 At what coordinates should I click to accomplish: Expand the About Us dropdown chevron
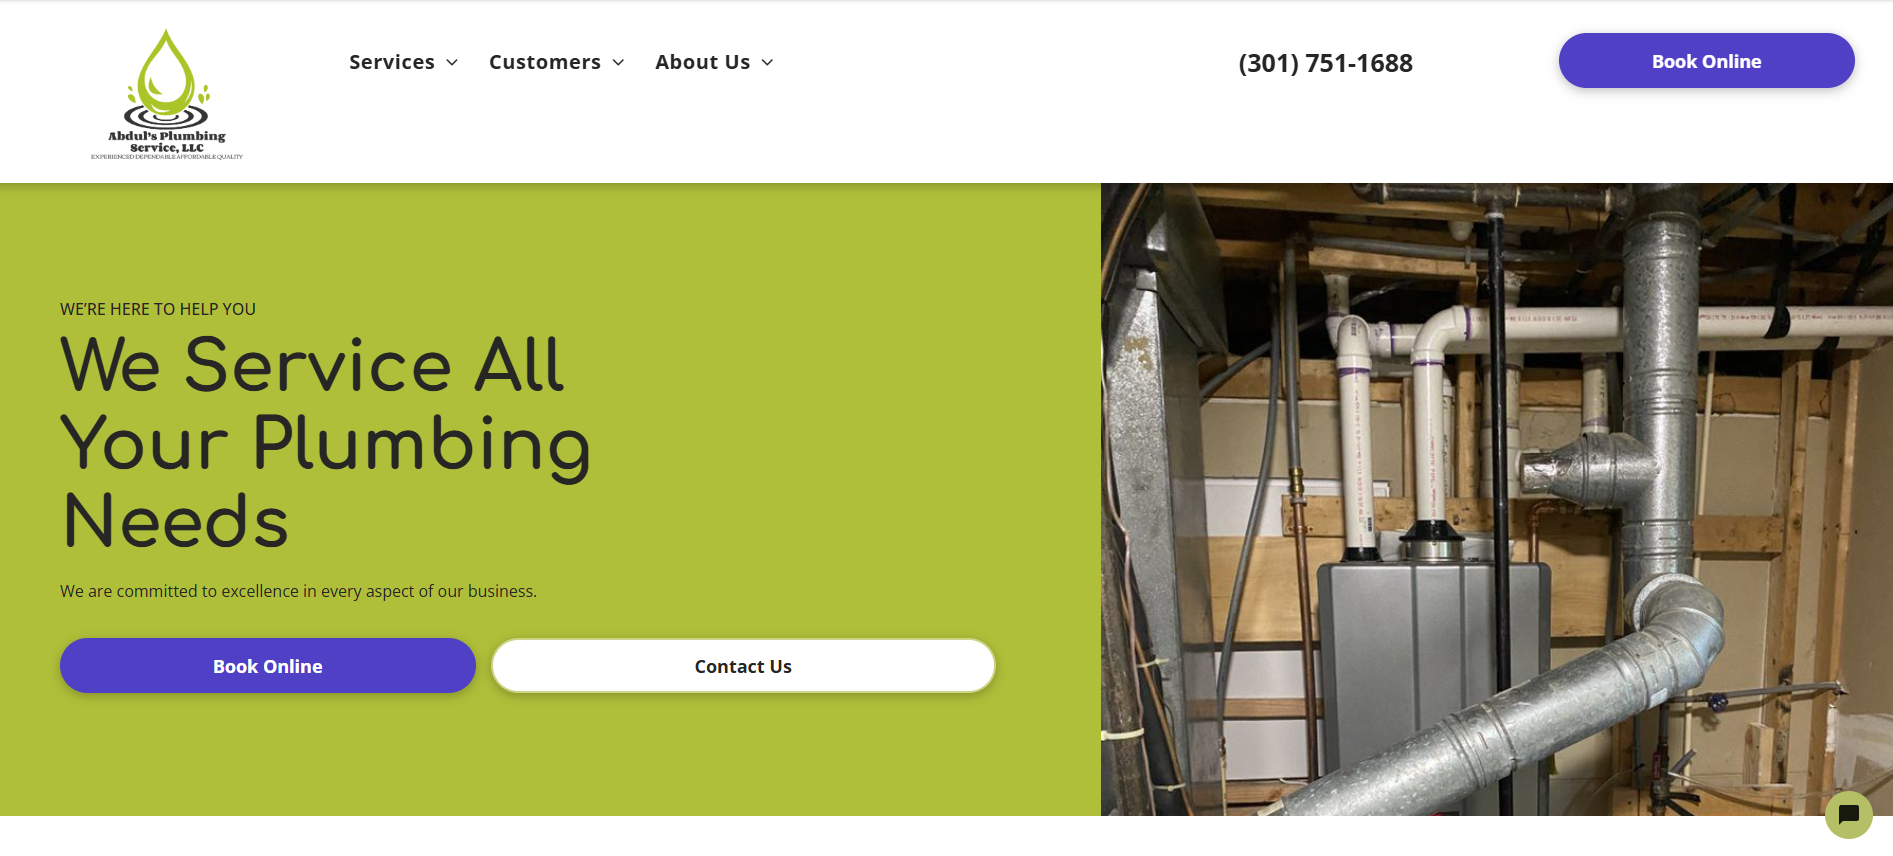point(767,62)
